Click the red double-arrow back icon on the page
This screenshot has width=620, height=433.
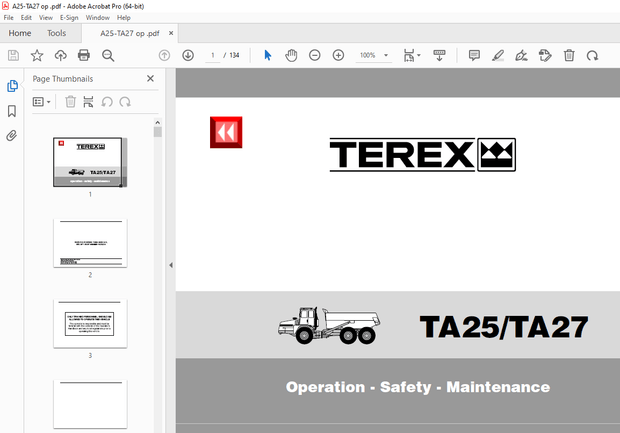[x=226, y=132]
